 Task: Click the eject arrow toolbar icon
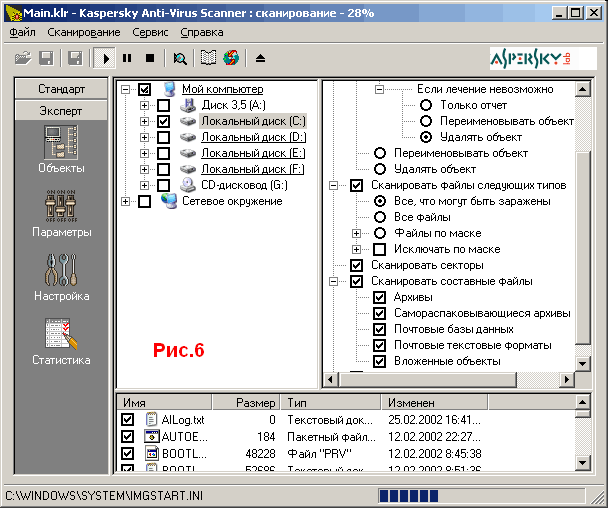click(x=260, y=58)
